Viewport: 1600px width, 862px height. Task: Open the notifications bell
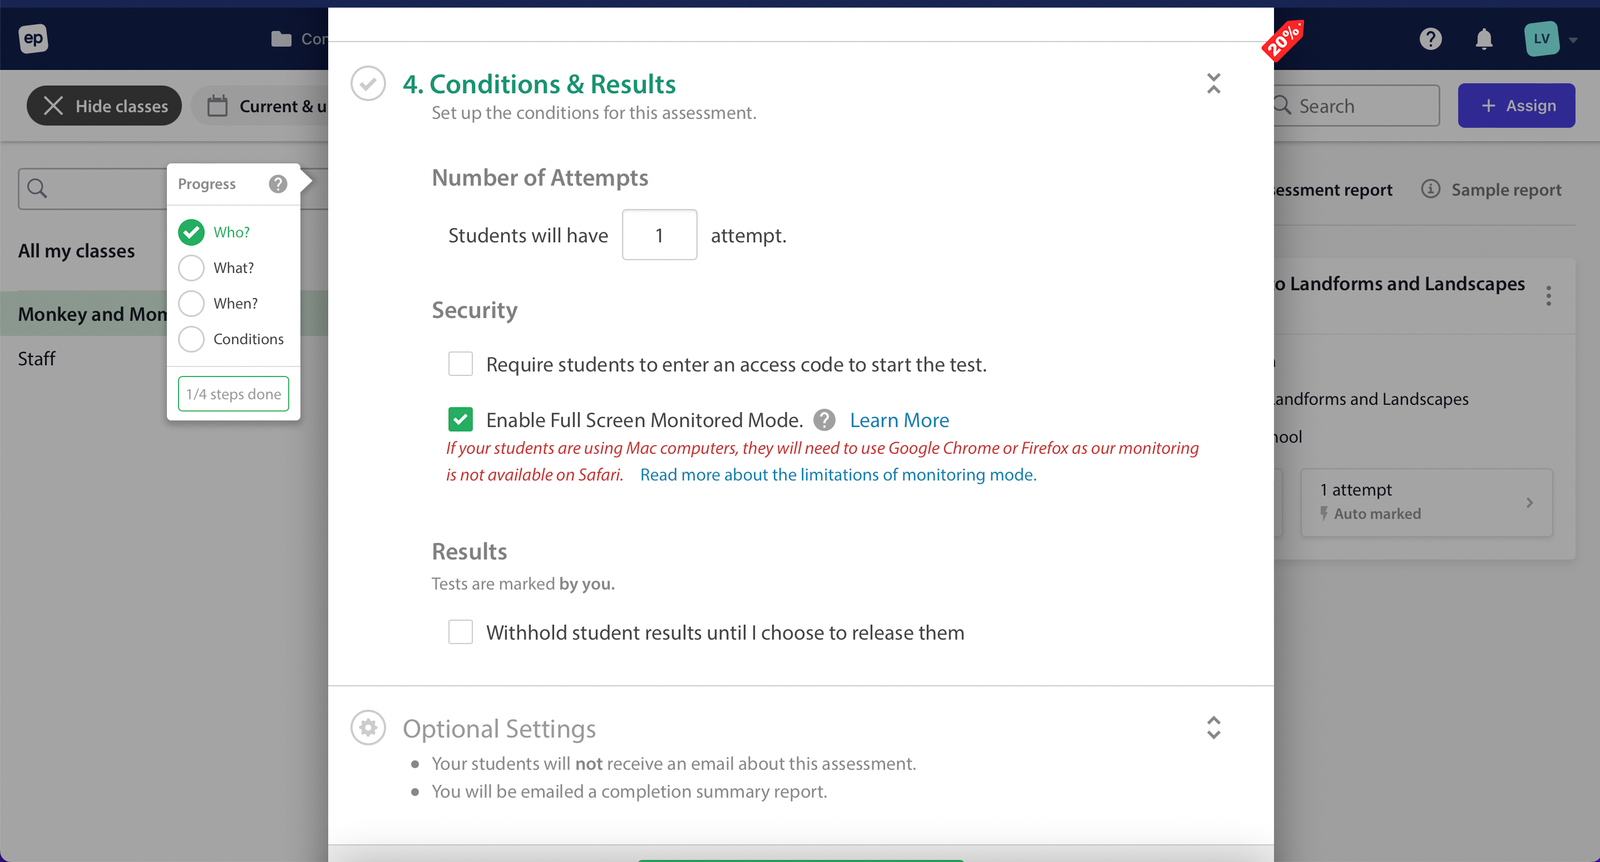(1484, 39)
